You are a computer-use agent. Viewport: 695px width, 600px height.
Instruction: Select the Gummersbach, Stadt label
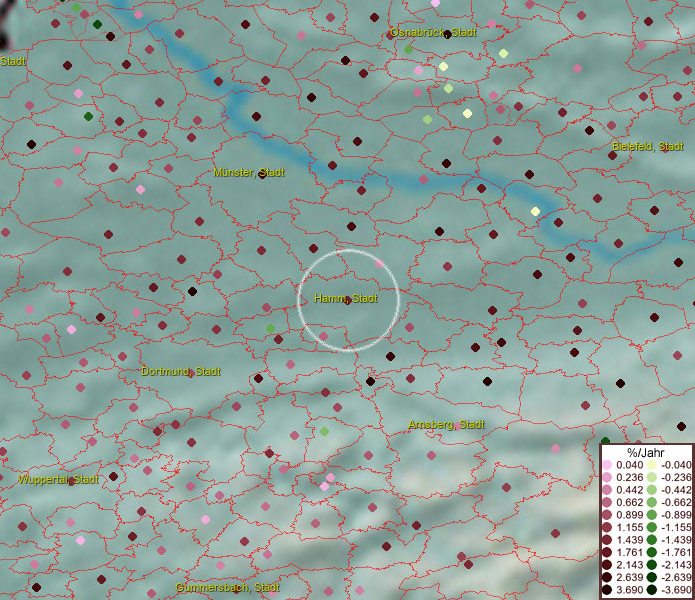tap(227, 588)
